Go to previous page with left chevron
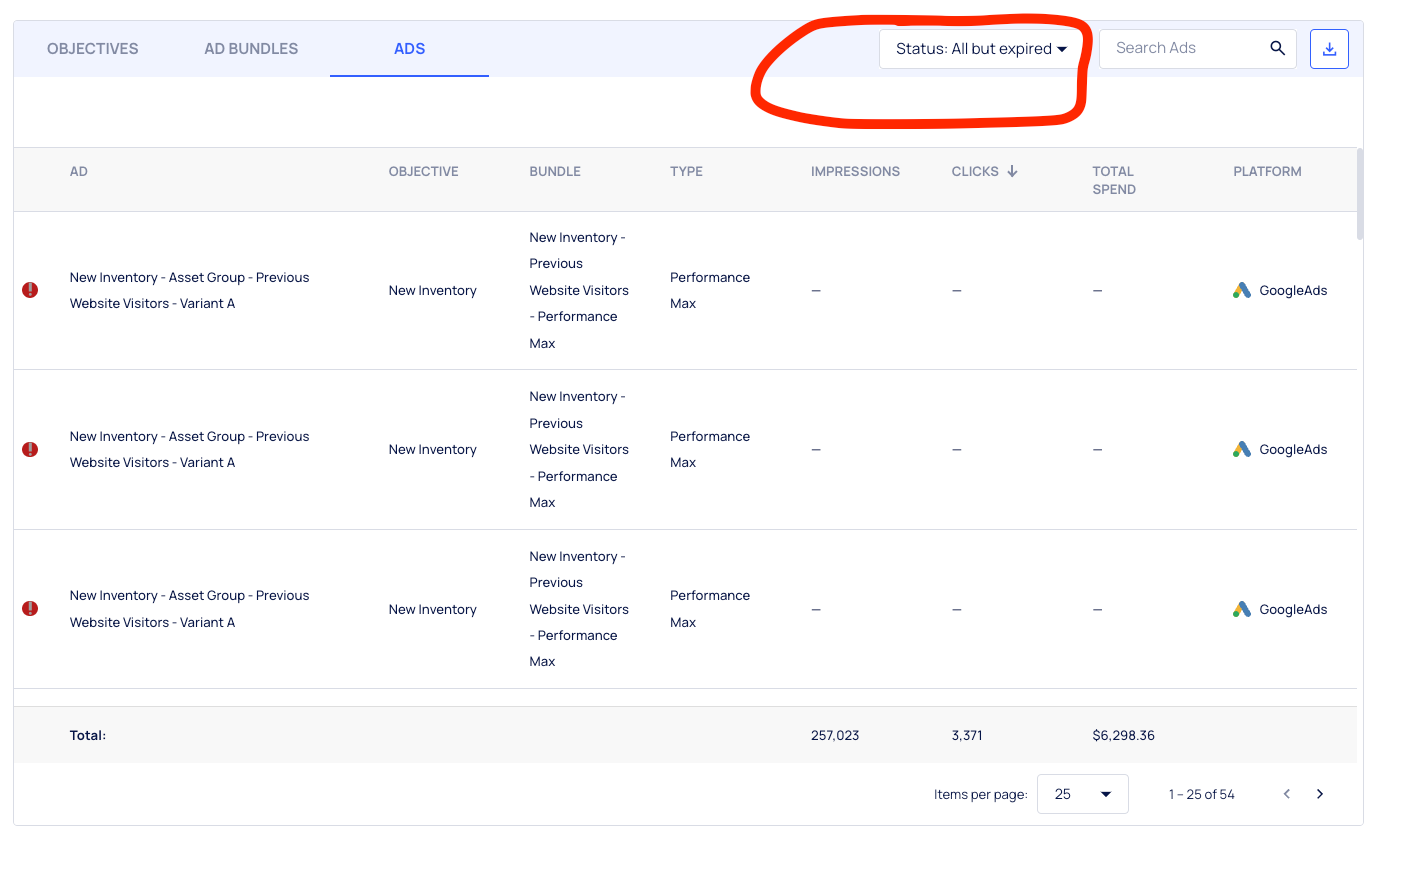Viewport: 1405px width, 884px height. pos(1287,794)
